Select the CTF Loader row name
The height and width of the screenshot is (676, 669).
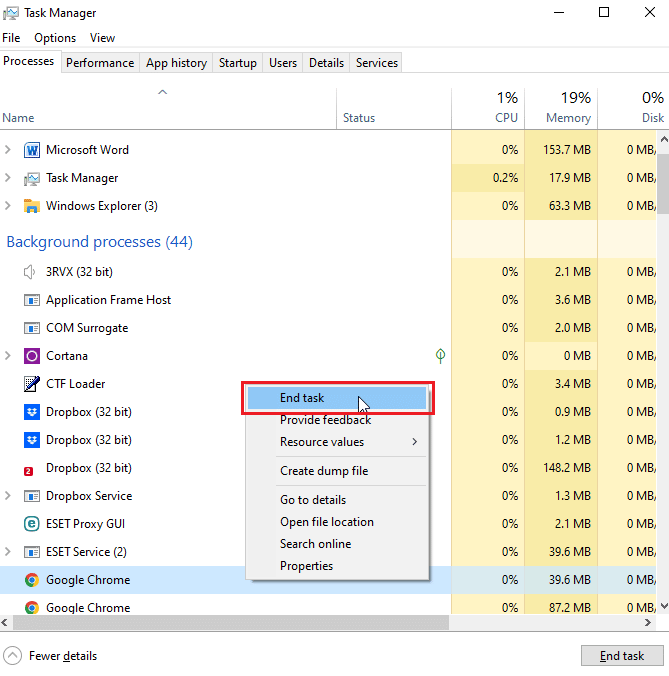point(75,384)
